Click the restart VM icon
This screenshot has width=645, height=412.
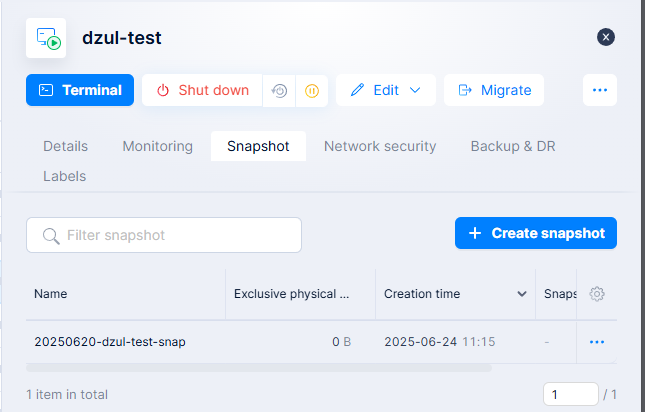280,90
